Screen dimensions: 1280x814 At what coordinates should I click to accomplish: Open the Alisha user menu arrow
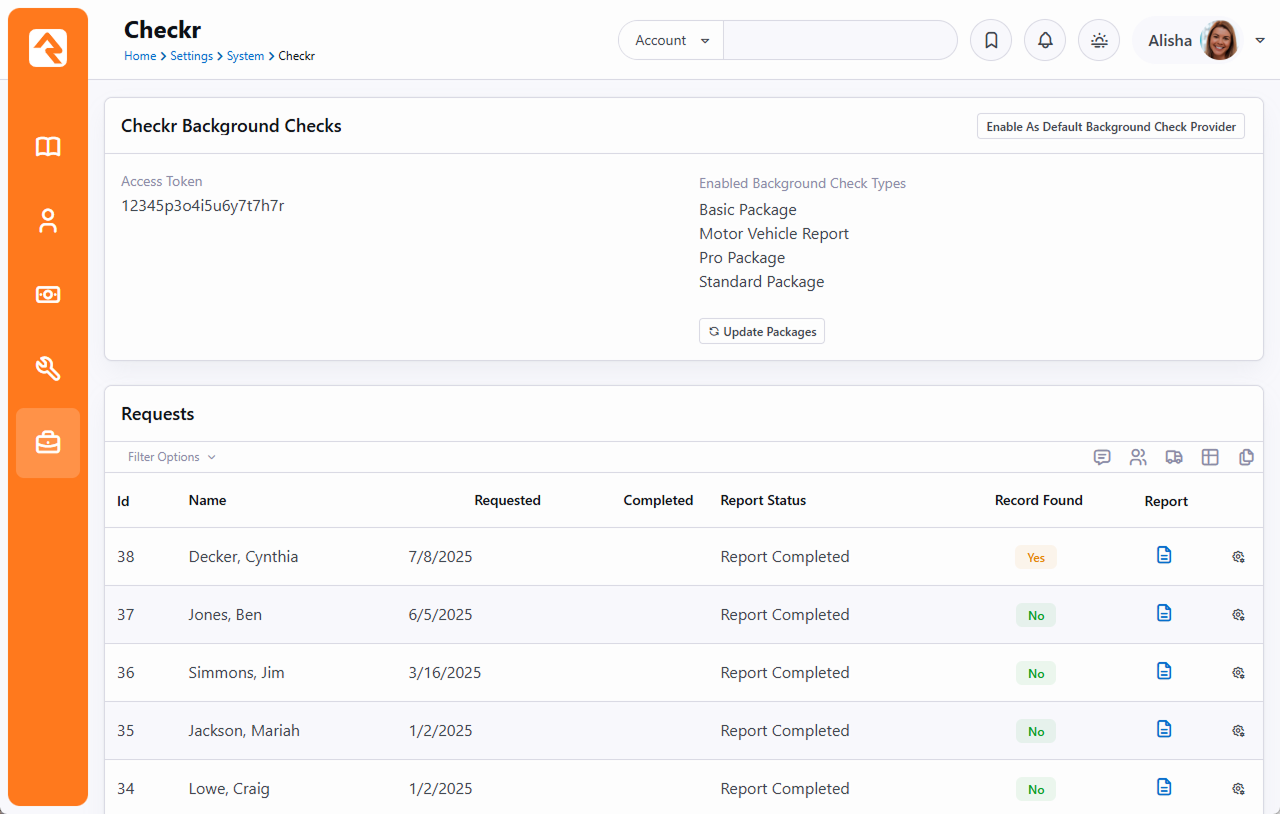[x=1260, y=41]
